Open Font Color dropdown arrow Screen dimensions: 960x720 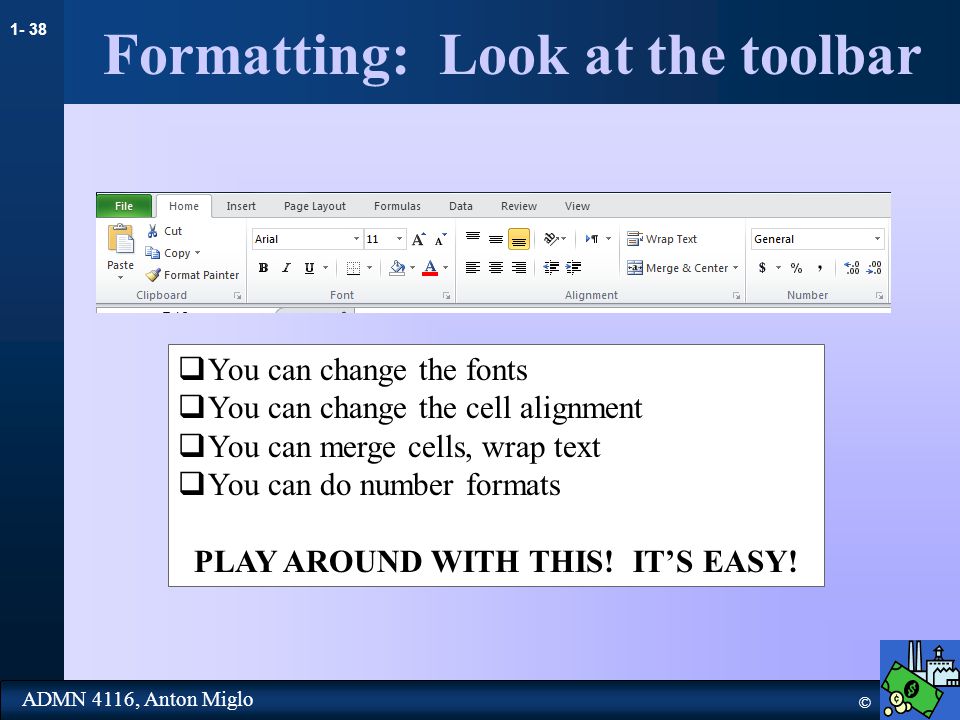445,268
